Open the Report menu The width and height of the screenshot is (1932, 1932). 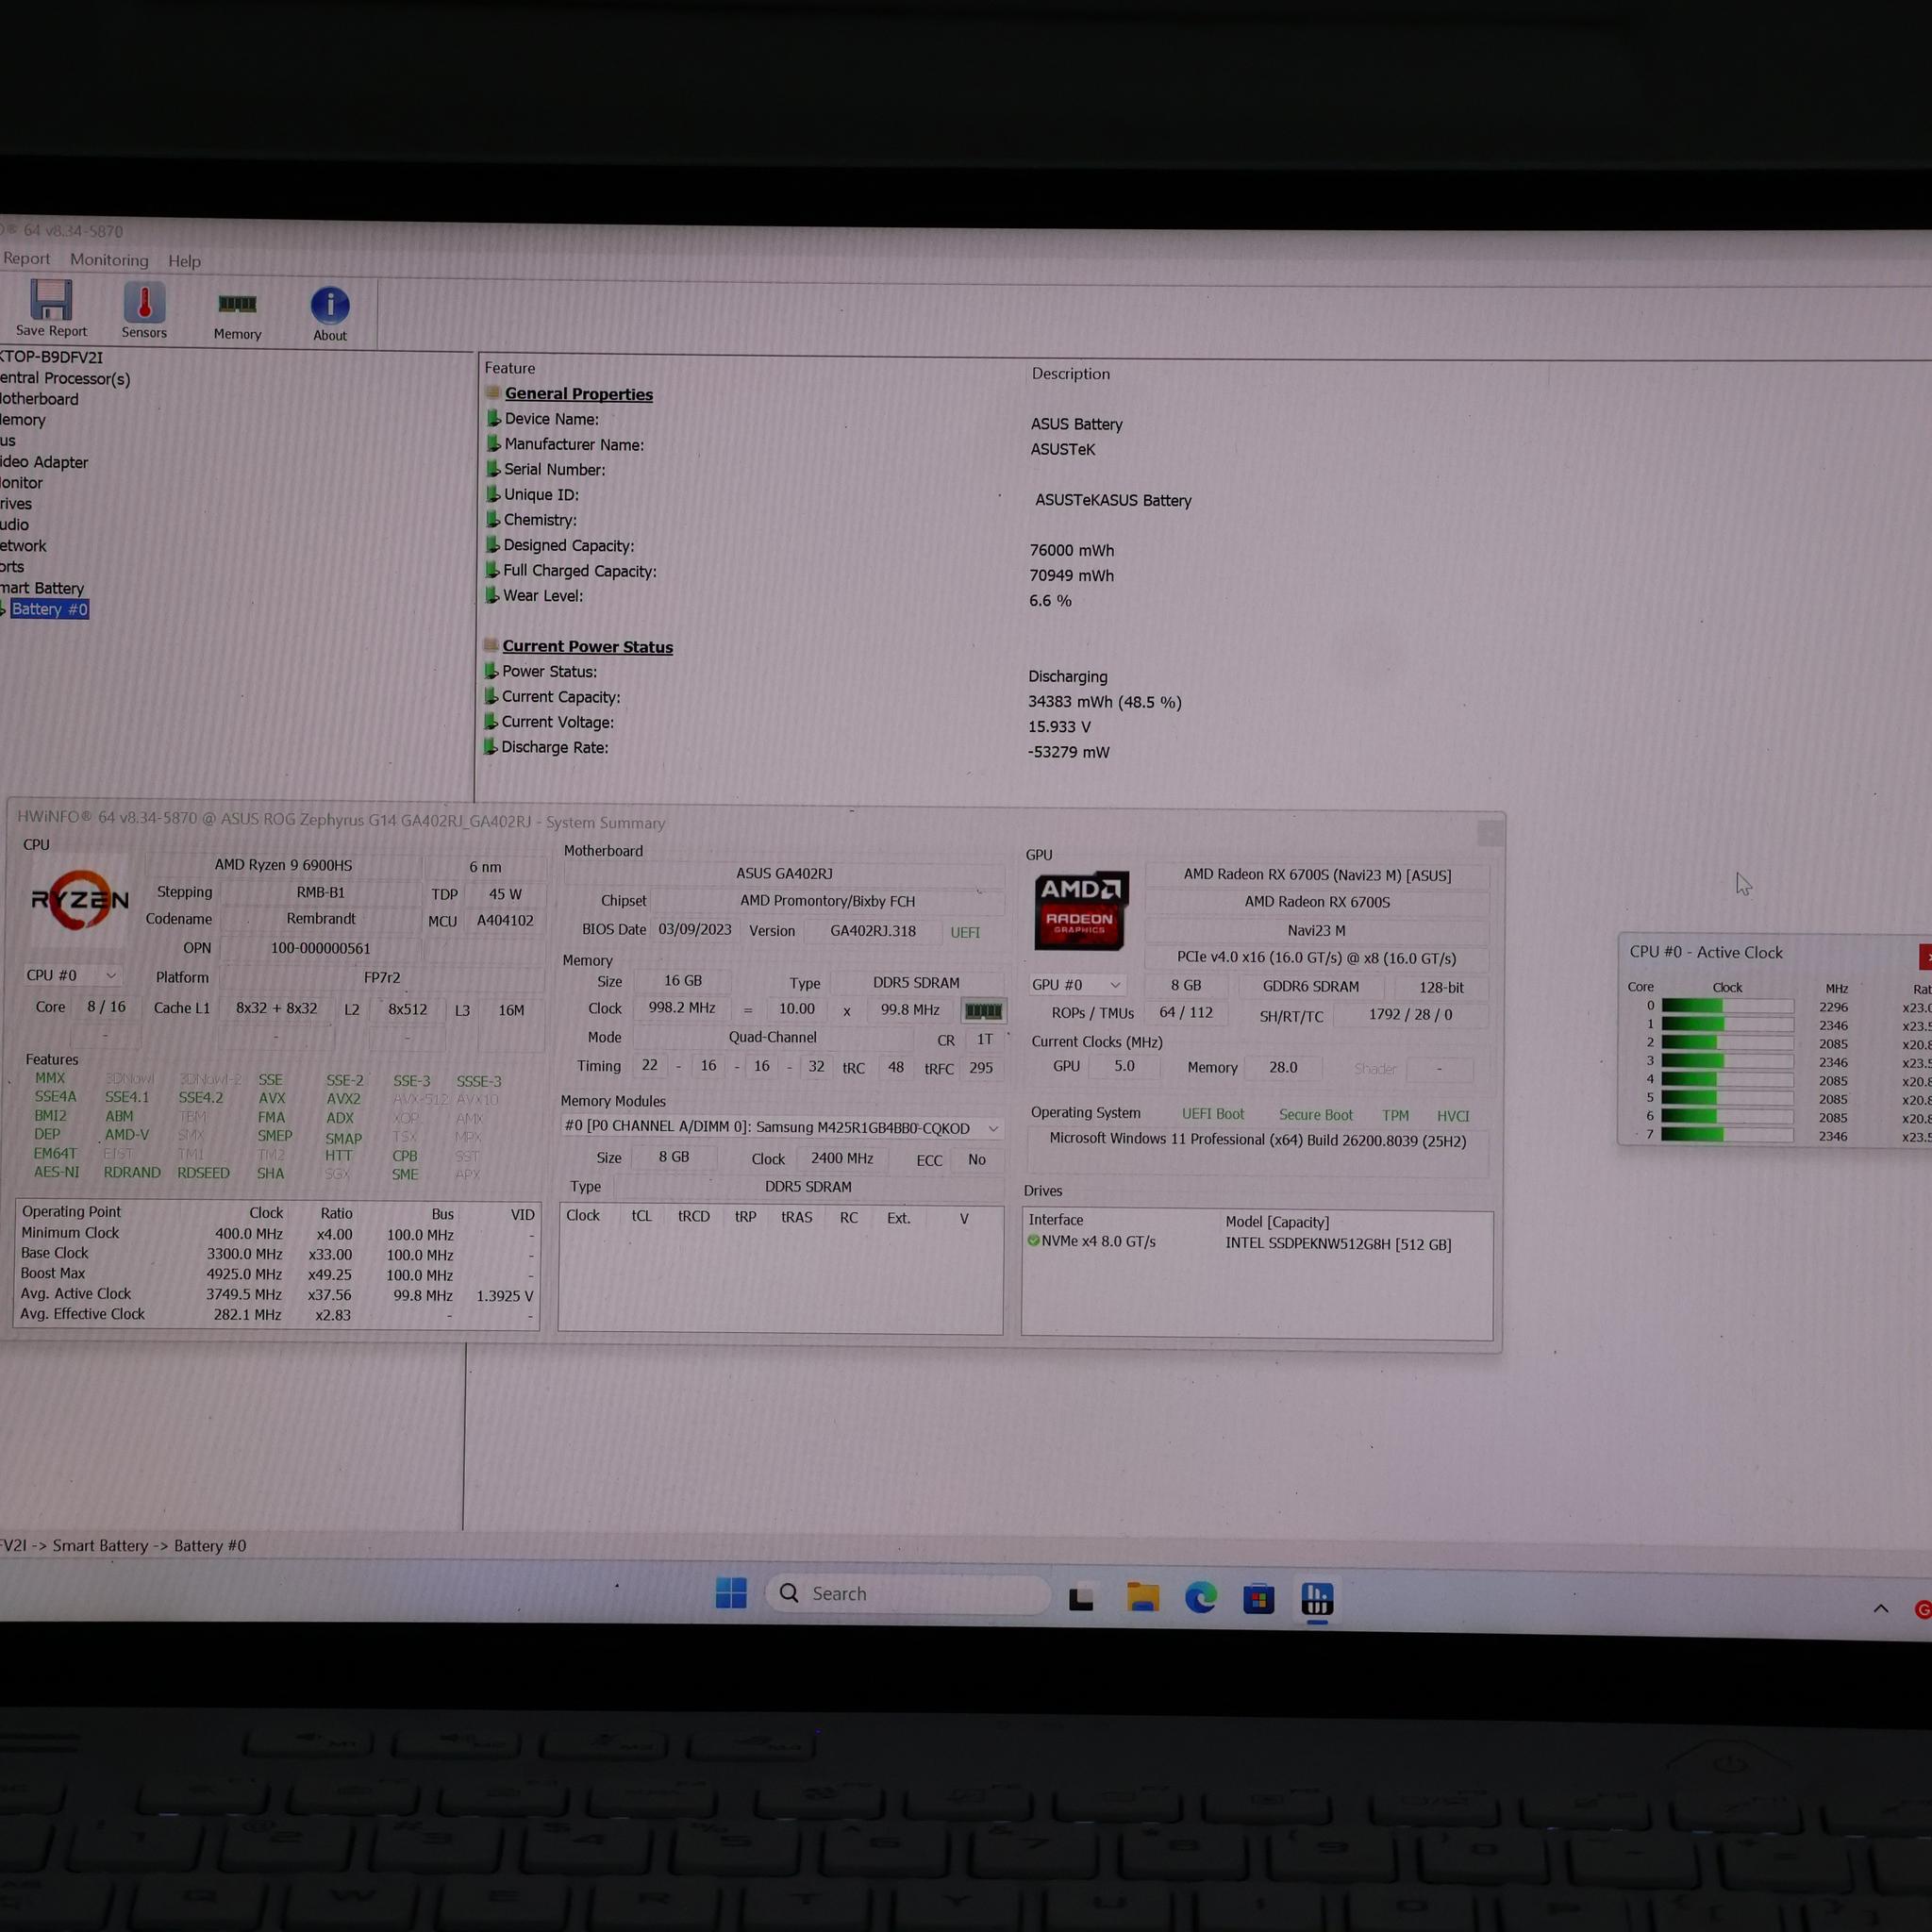click(x=26, y=258)
